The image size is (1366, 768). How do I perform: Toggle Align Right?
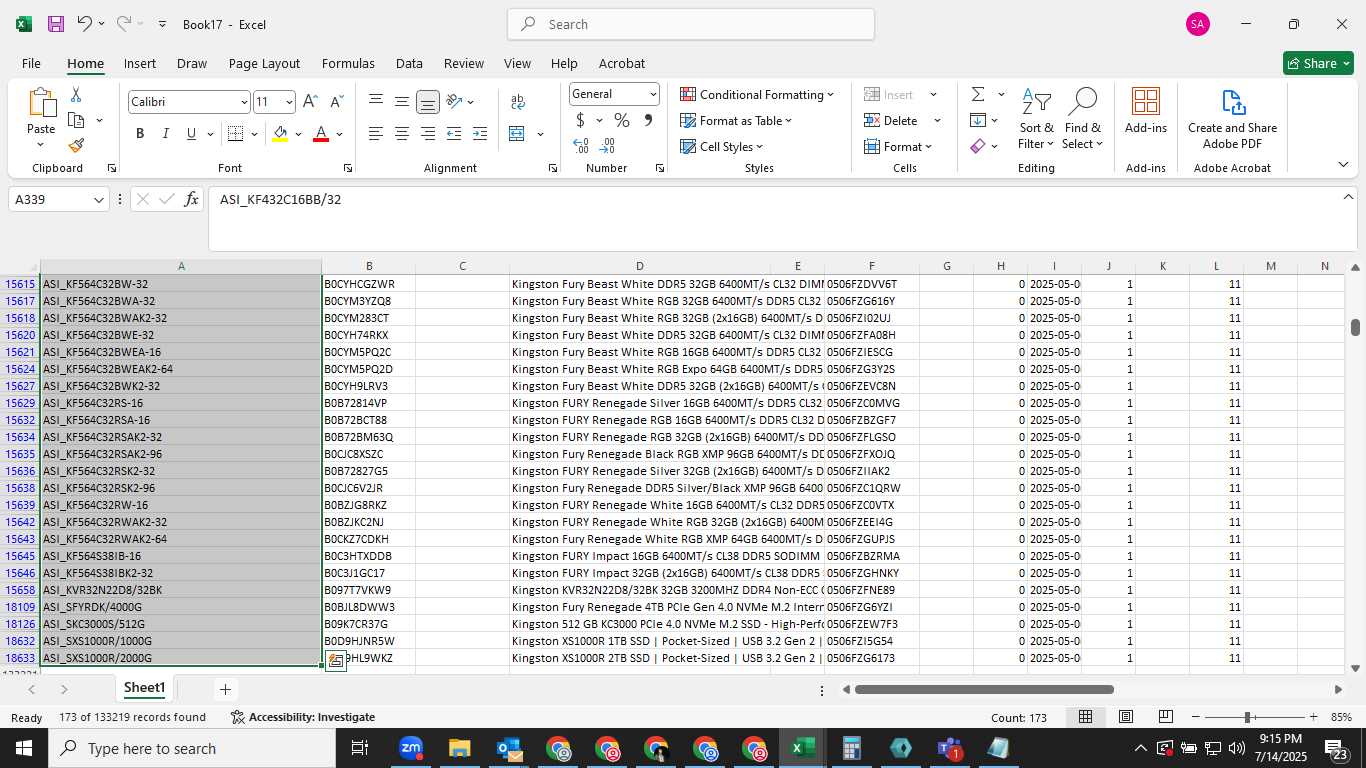[x=428, y=134]
